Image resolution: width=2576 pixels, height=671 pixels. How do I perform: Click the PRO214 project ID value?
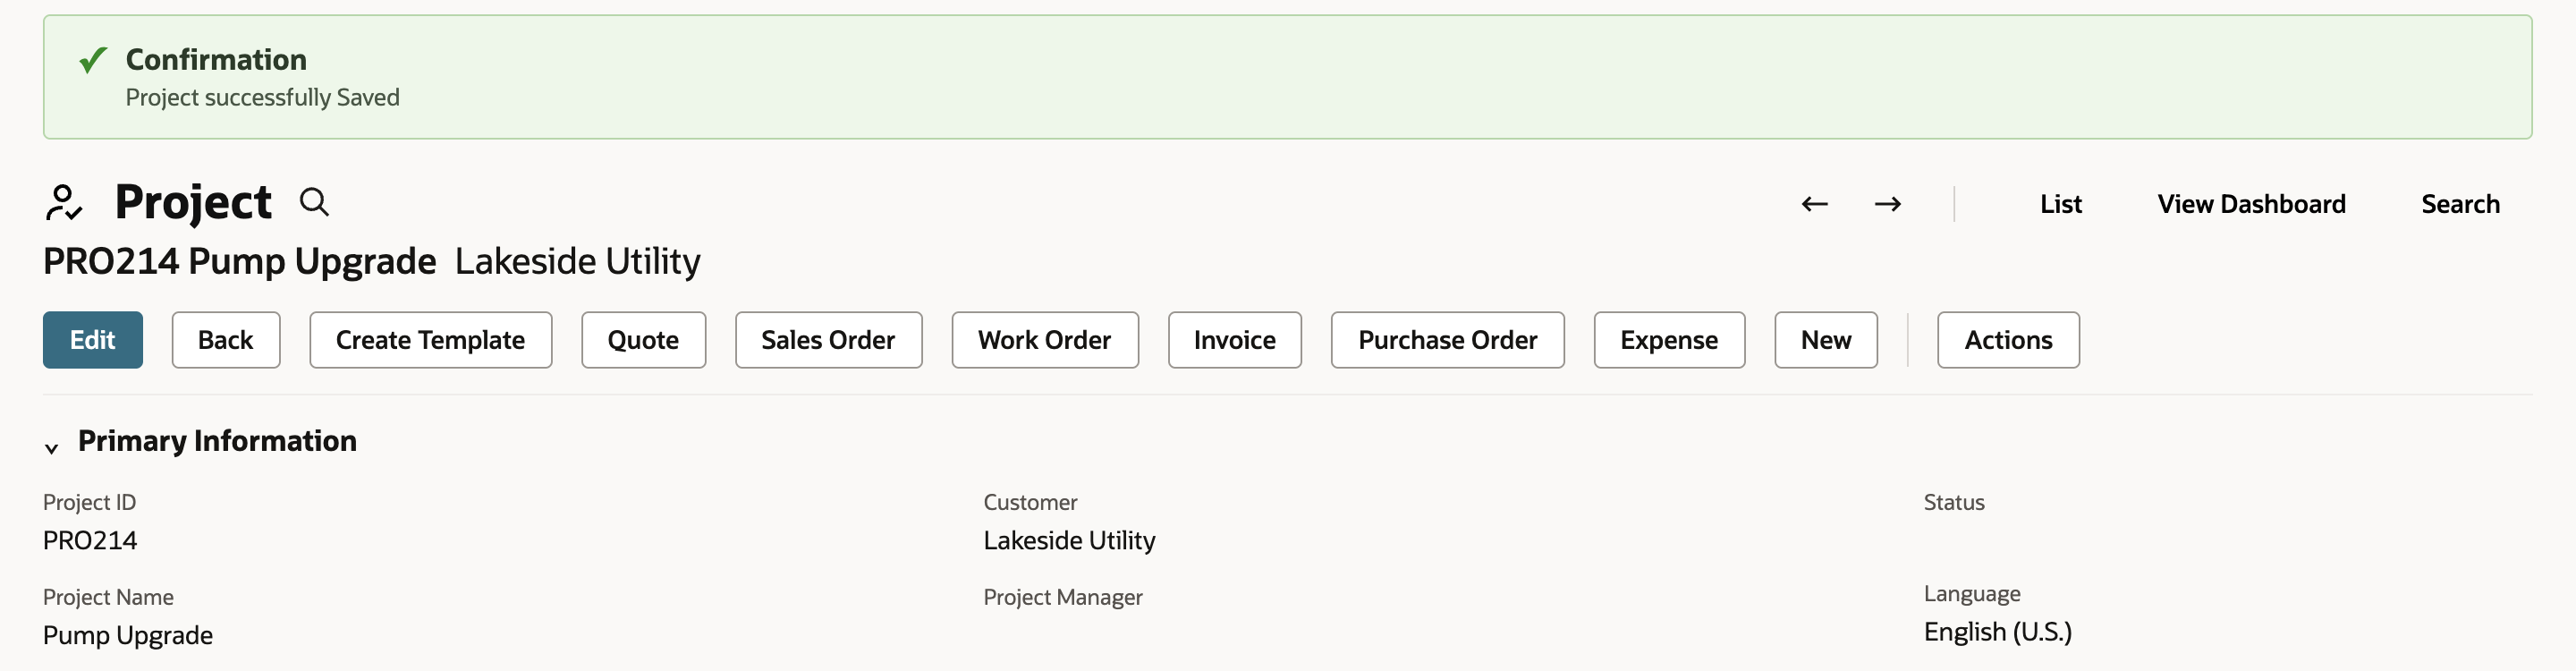(x=90, y=541)
